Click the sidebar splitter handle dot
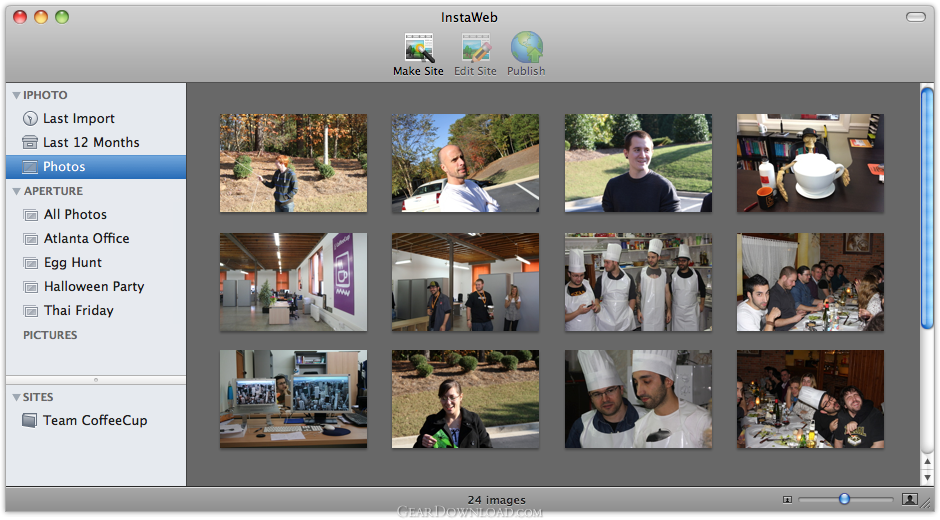The image size is (940, 520). (96, 380)
